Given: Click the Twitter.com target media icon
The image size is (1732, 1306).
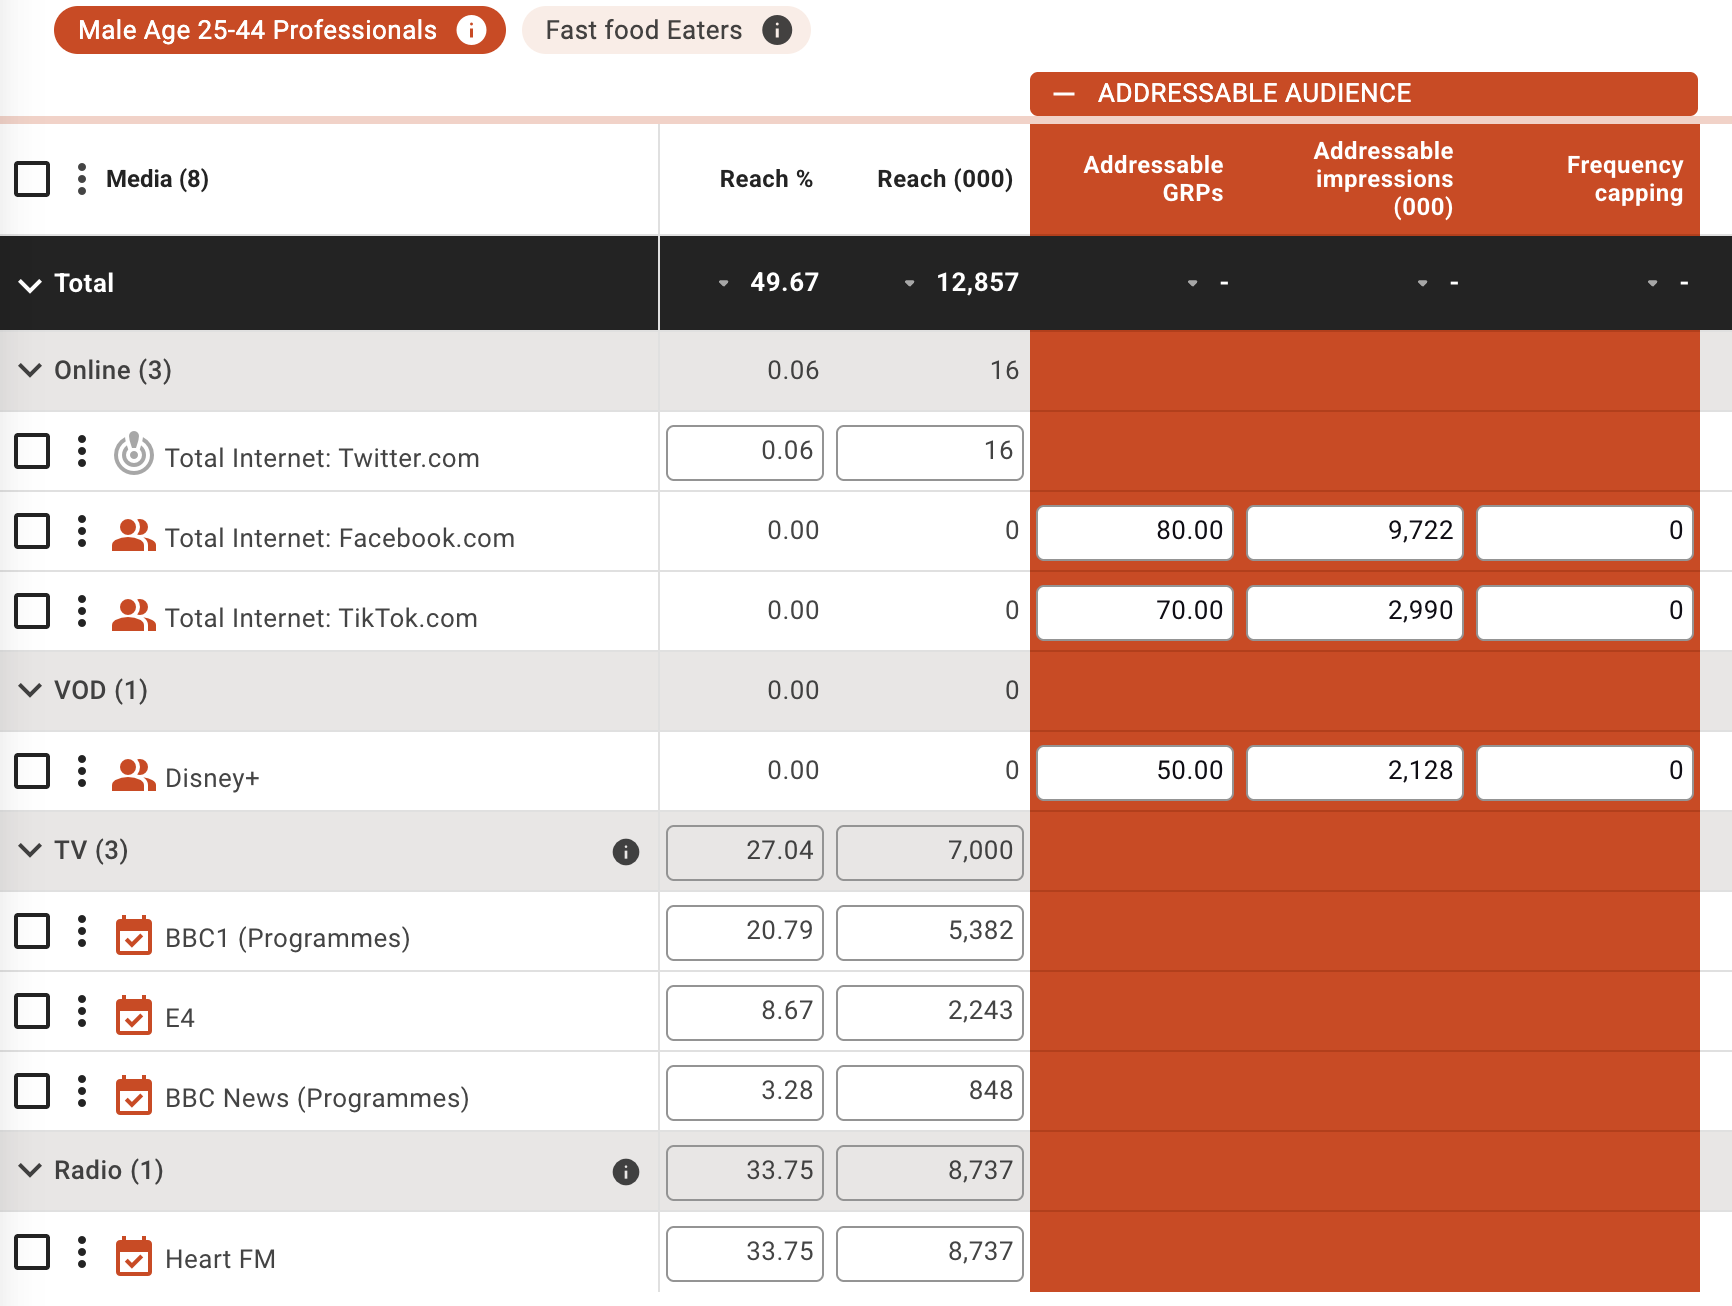Looking at the screenshot, I should click(133, 453).
